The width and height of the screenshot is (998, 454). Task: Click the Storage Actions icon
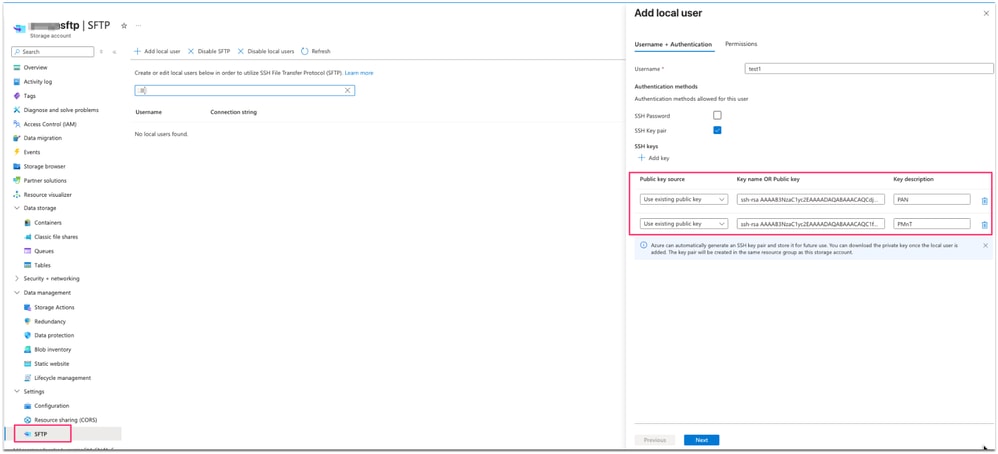coord(27,307)
